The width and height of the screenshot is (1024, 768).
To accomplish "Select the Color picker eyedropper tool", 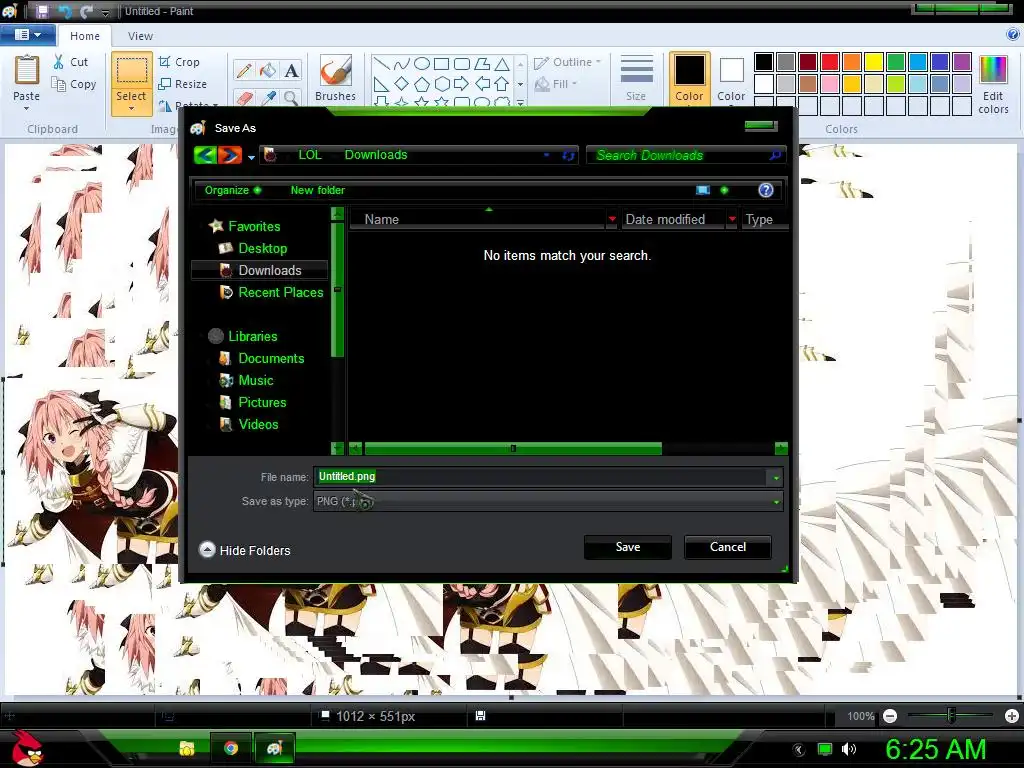I will [268, 98].
